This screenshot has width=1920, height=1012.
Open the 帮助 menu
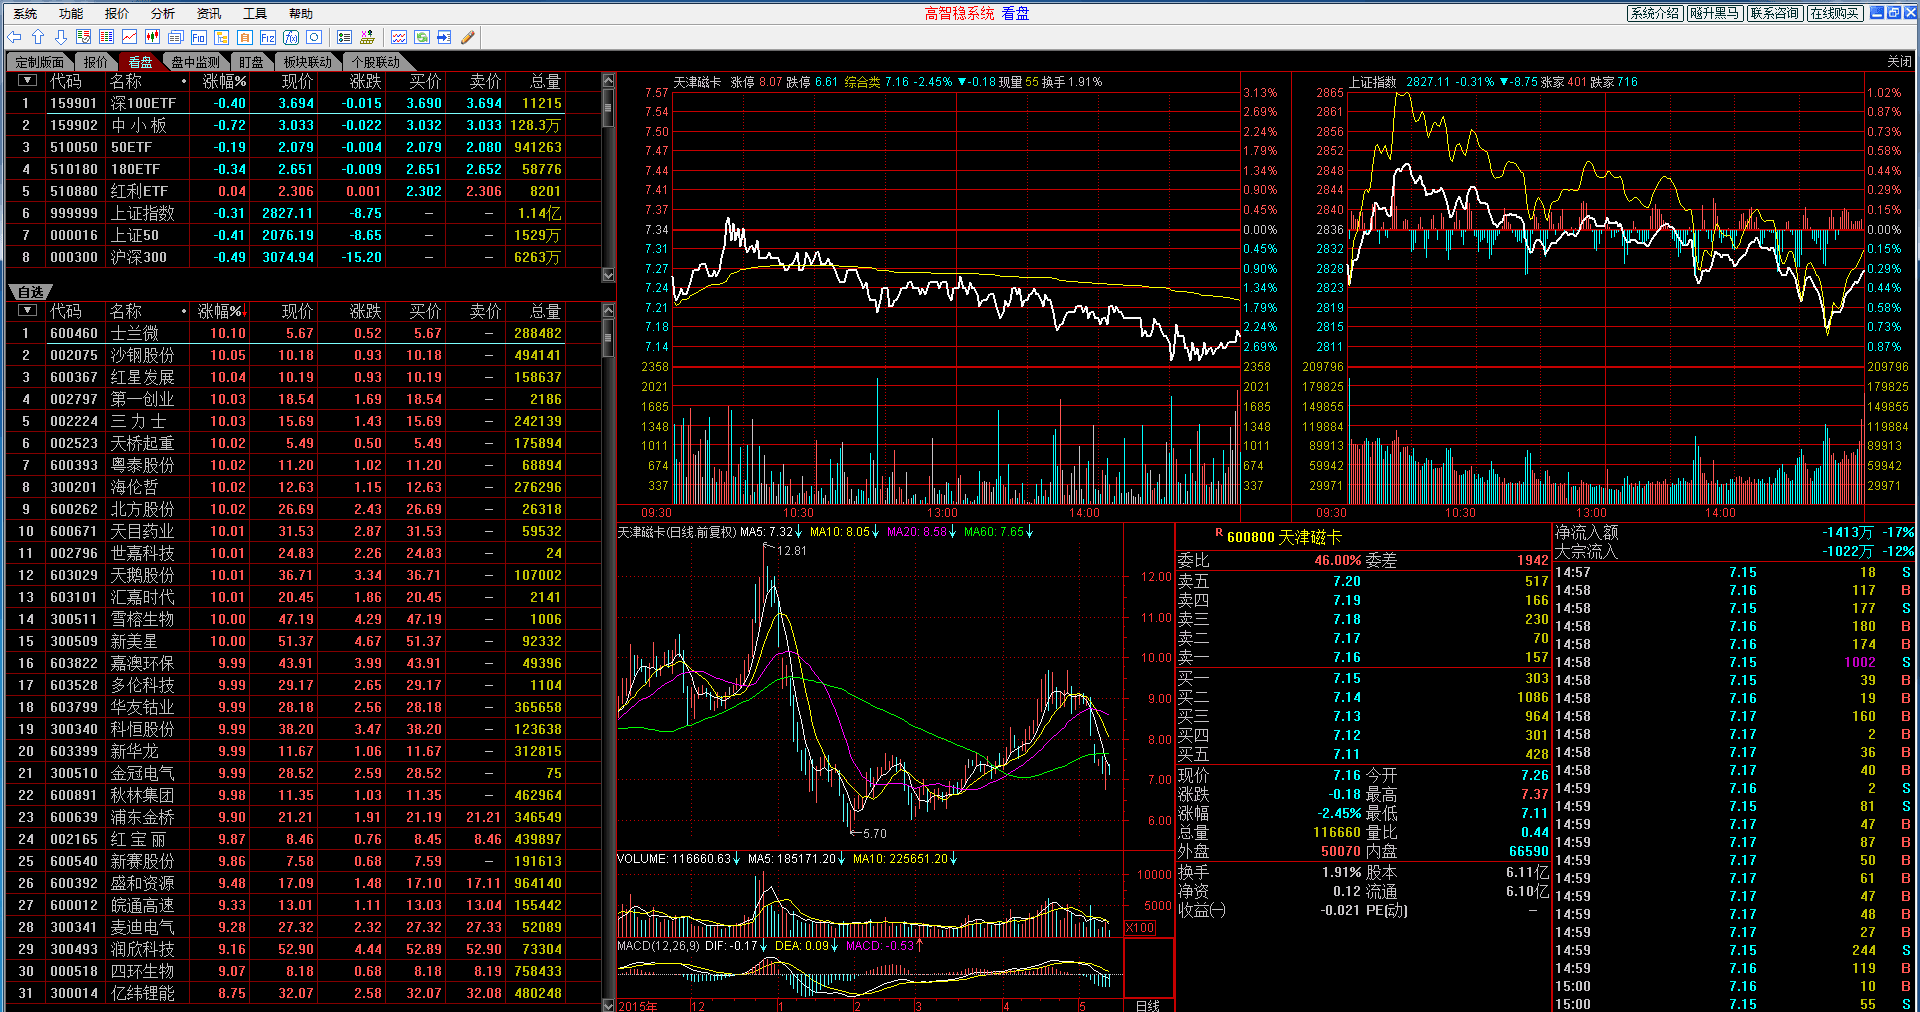(301, 14)
